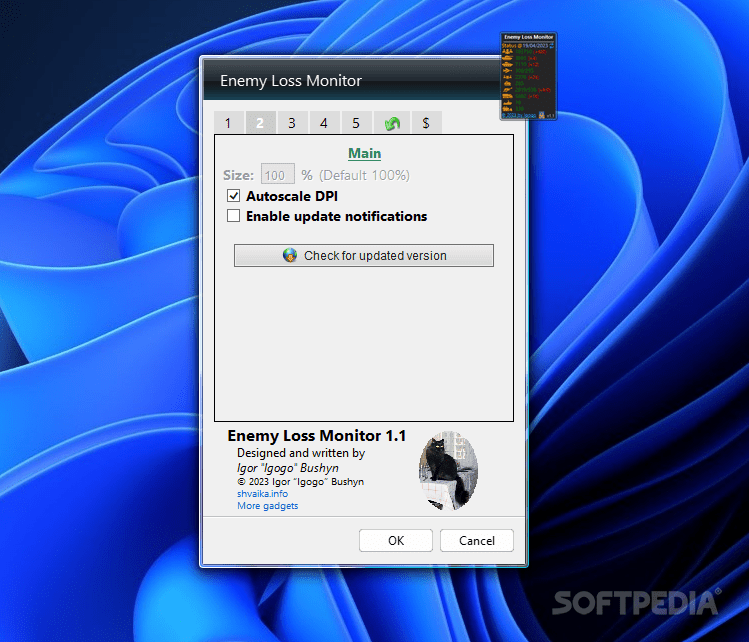Open the More gadgets link
This screenshot has height=642, width=749.
pyautogui.click(x=268, y=505)
